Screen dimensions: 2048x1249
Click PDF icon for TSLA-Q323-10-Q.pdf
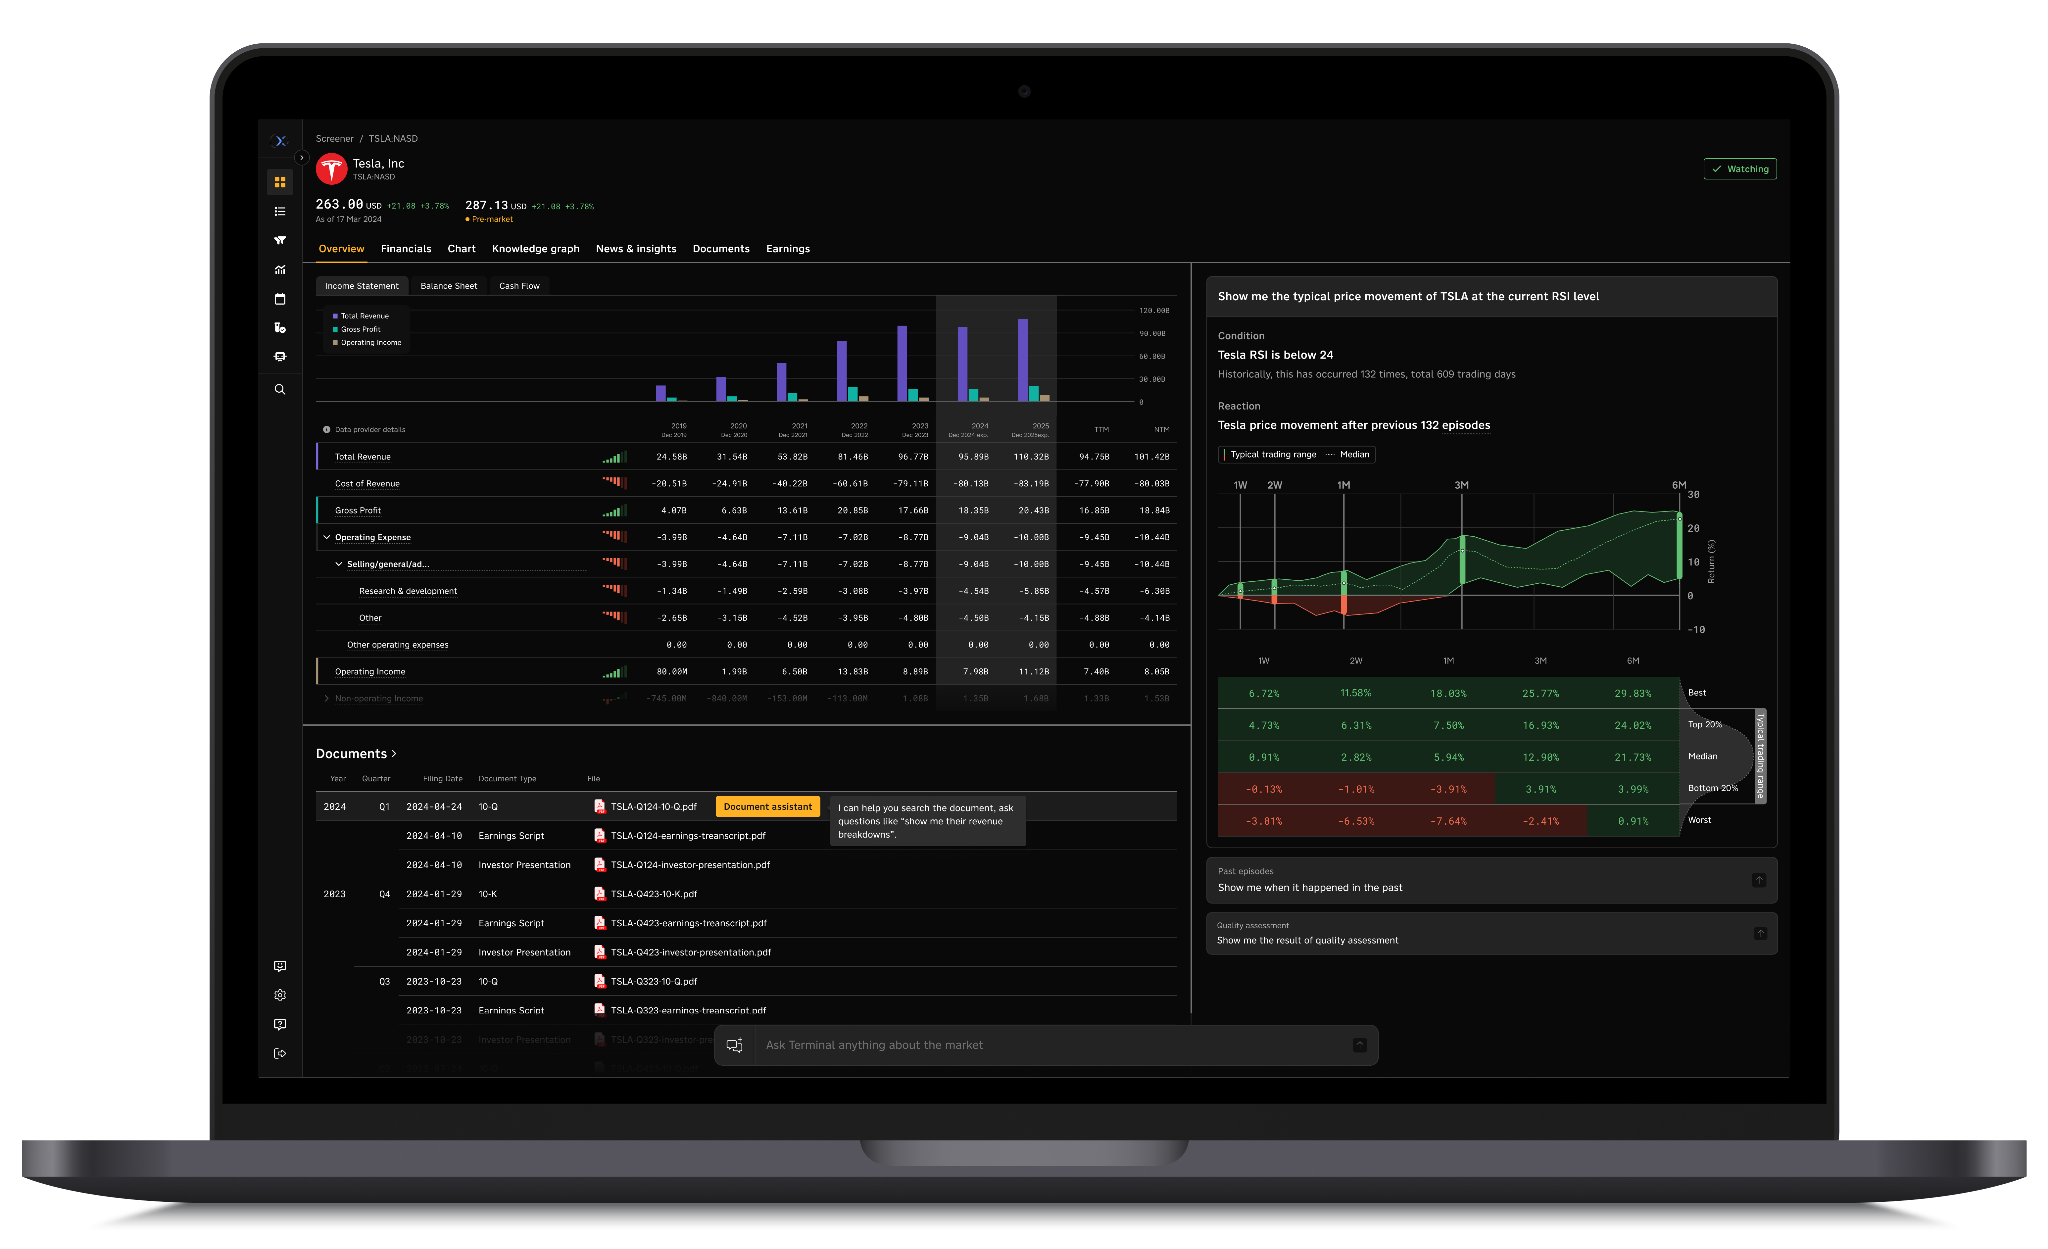click(x=600, y=981)
